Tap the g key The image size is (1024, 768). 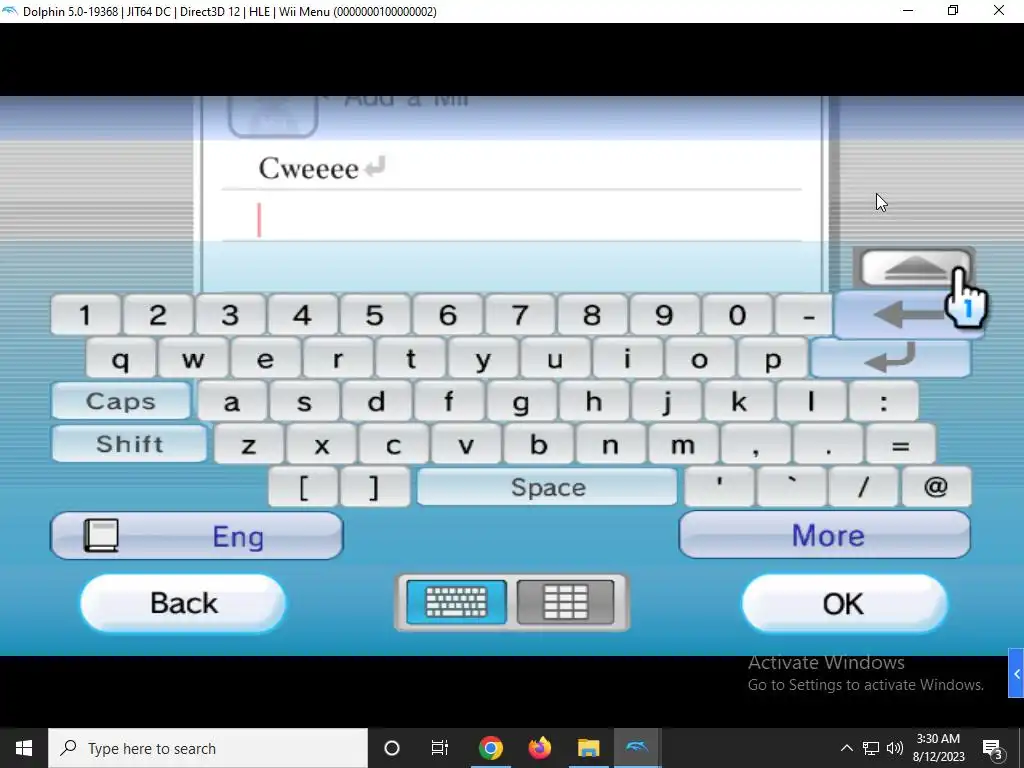tap(522, 402)
